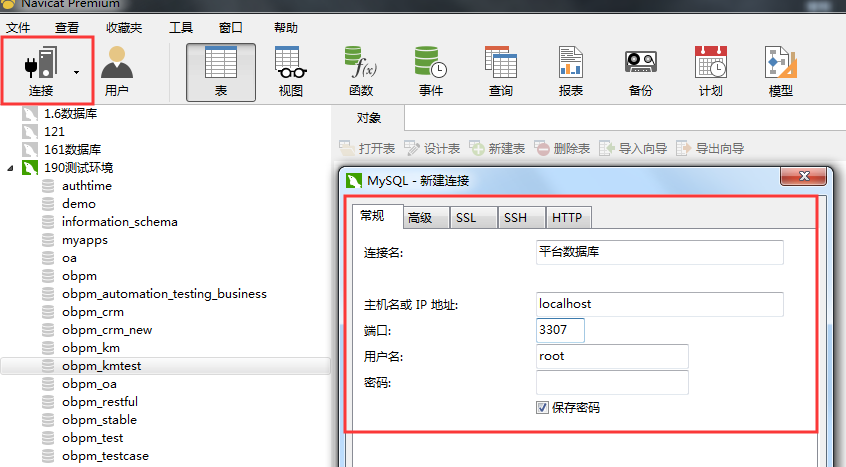Open the Event (事件) toolbar item

coord(431,72)
